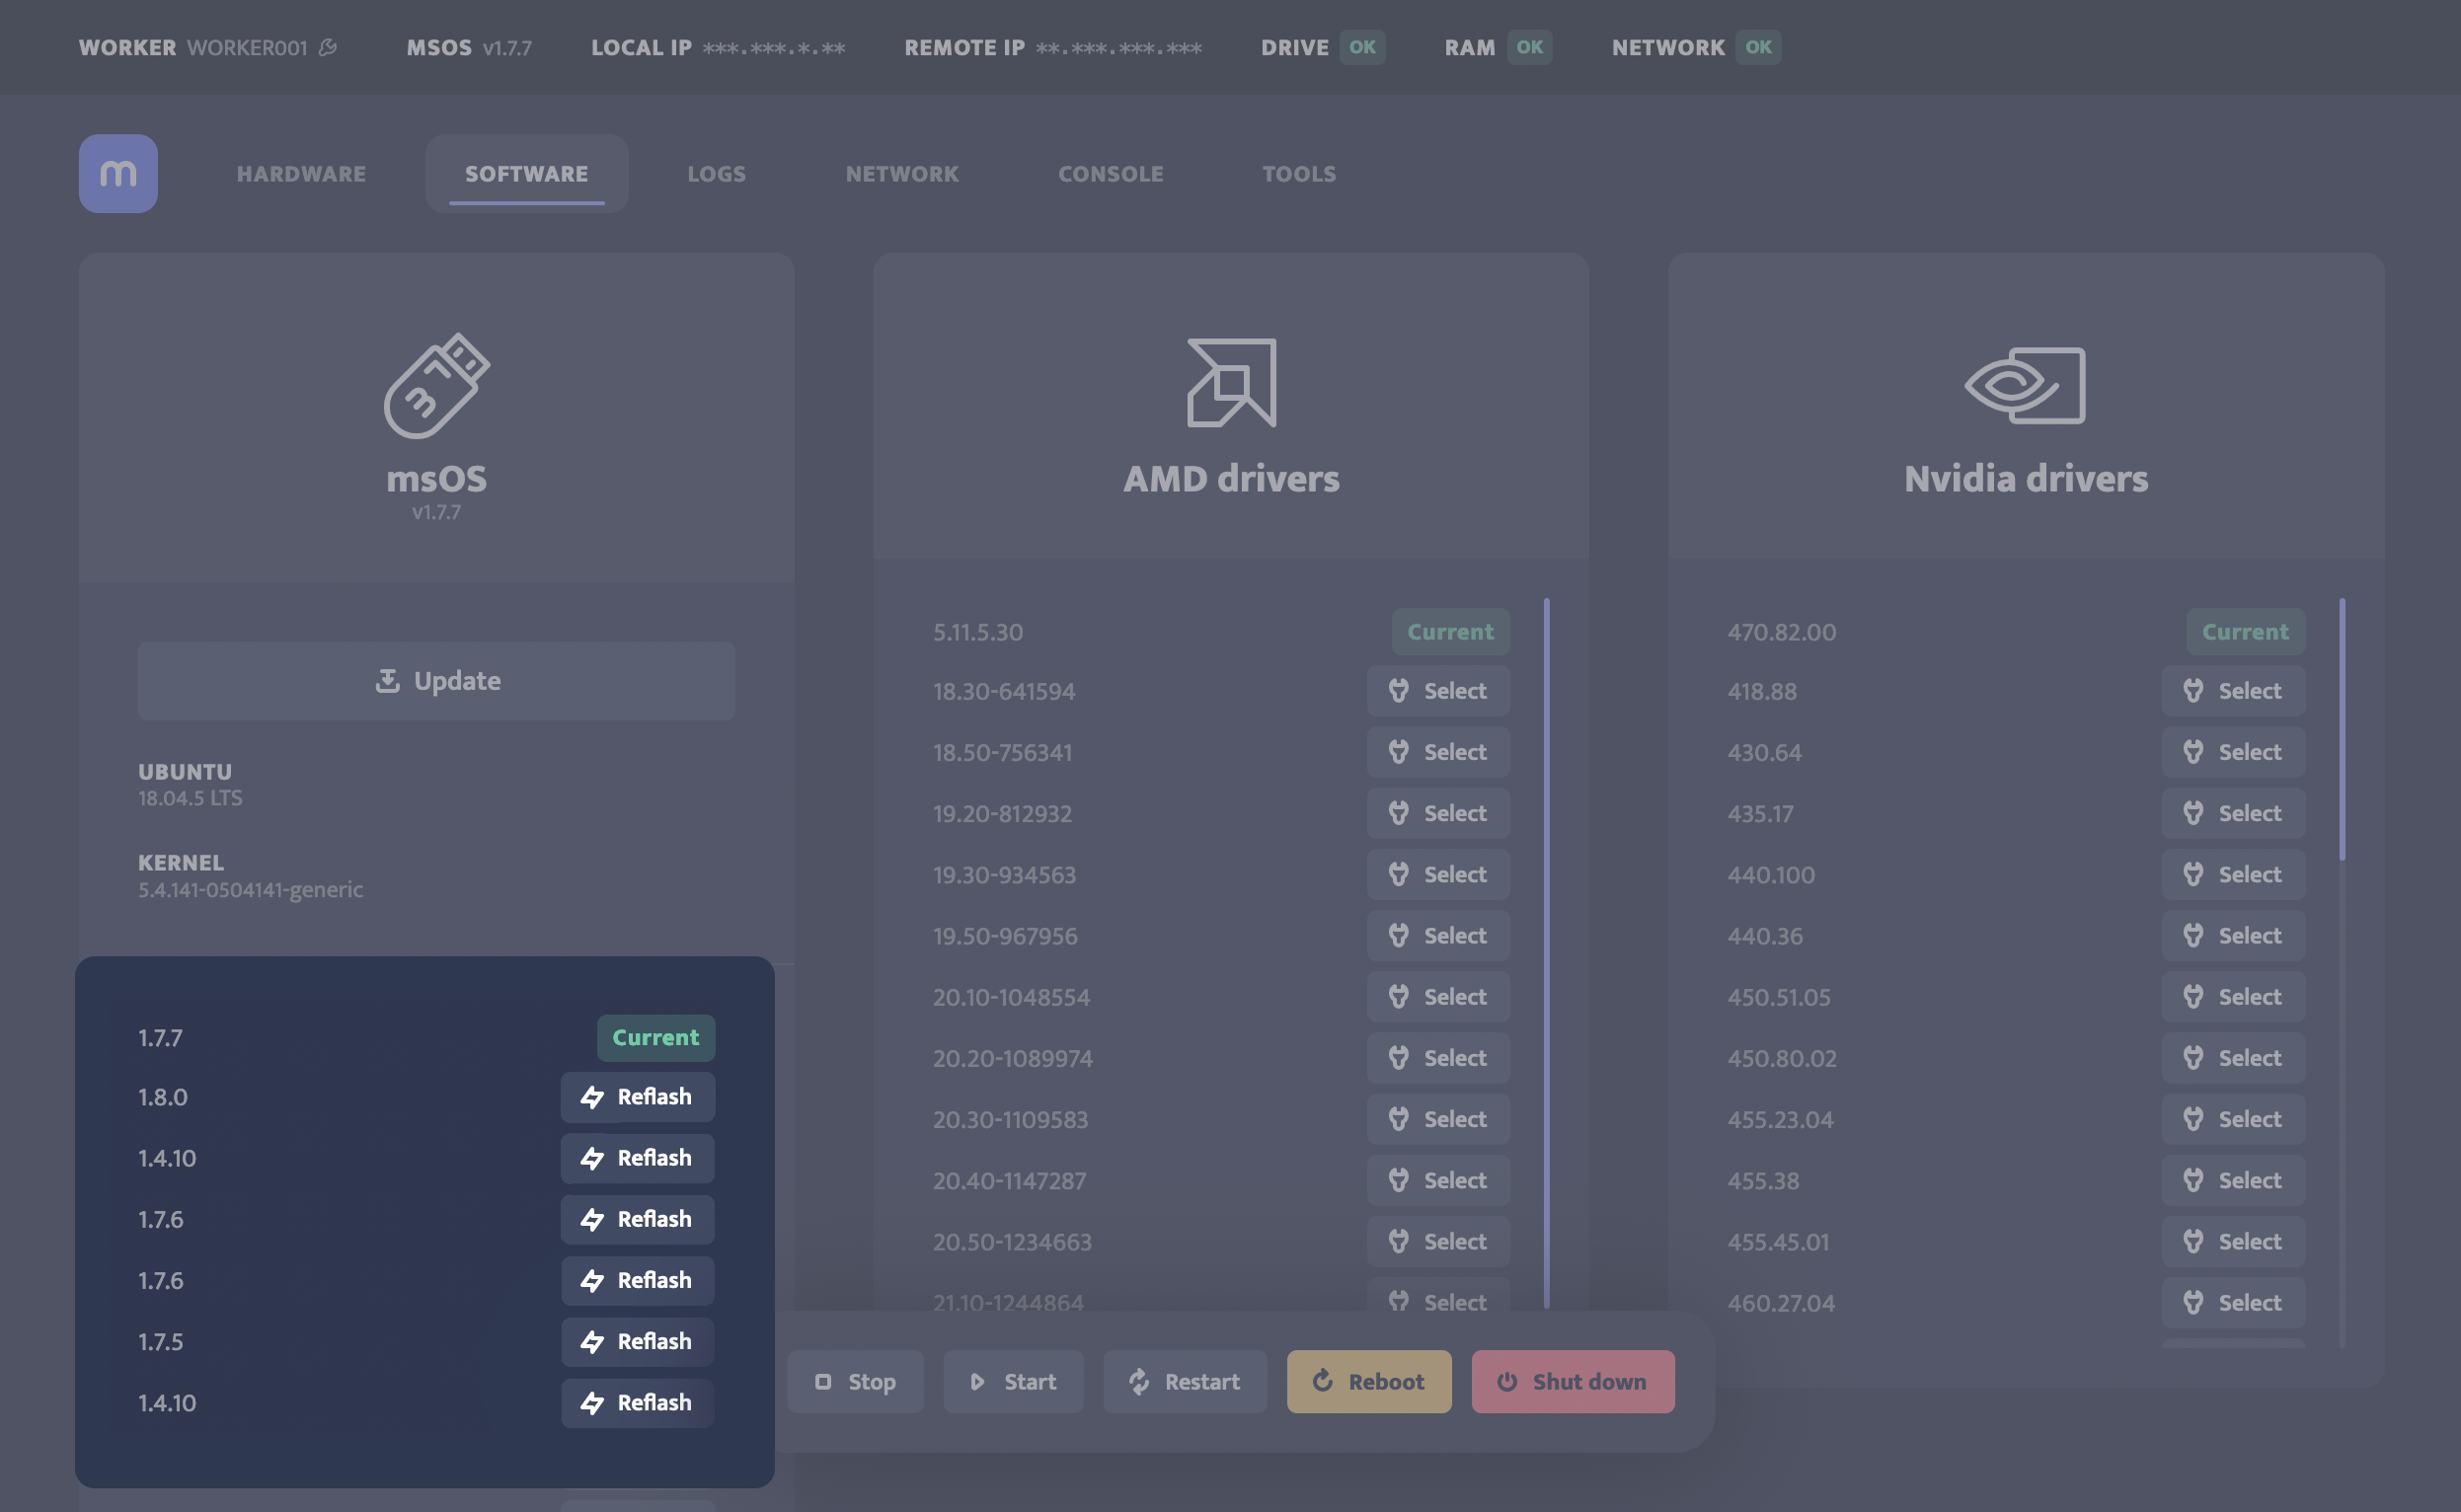Image resolution: width=2461 pixels, height=1512 pixels.
Task: Click the Reflash icon for version 1.7.6
Action: coord(592,1219)
